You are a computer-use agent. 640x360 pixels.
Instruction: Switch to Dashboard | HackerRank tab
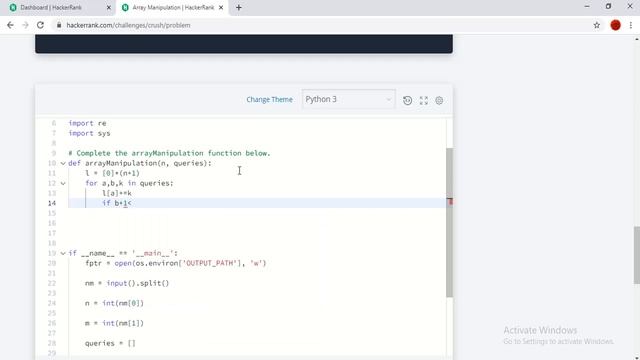(x=51, y=7)
